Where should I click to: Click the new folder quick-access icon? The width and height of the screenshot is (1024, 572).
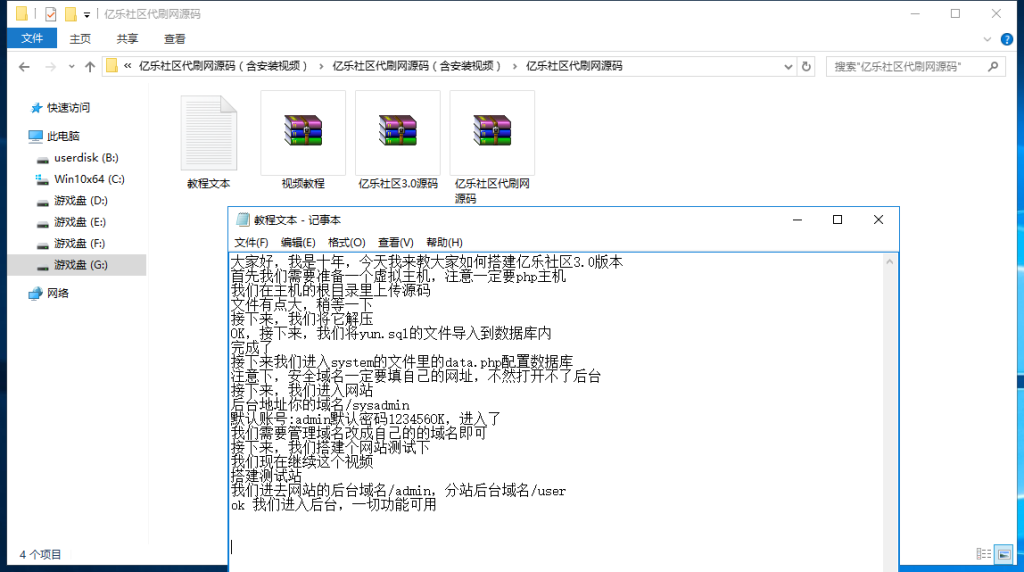[x=71, y=14]
